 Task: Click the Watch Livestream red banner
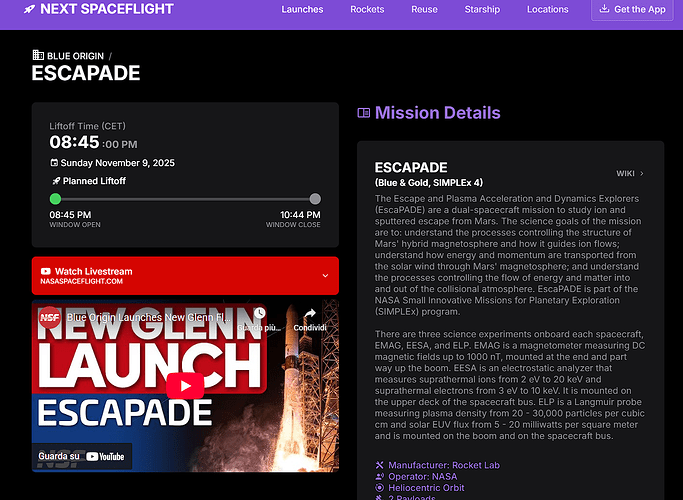(185, 276)
